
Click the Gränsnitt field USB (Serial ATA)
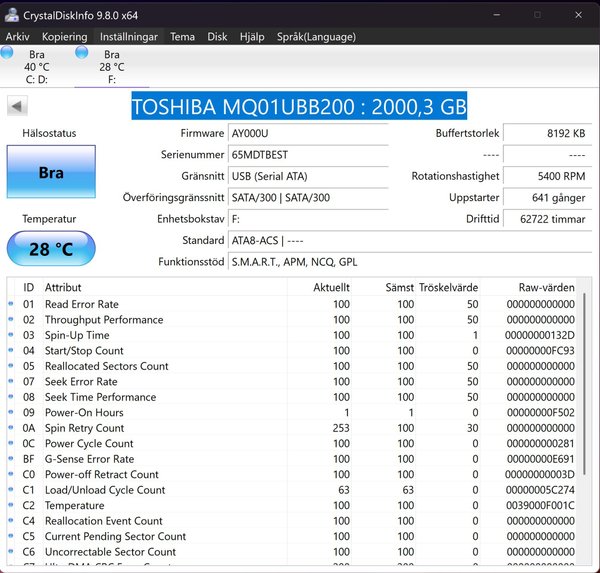coord(308,176)
